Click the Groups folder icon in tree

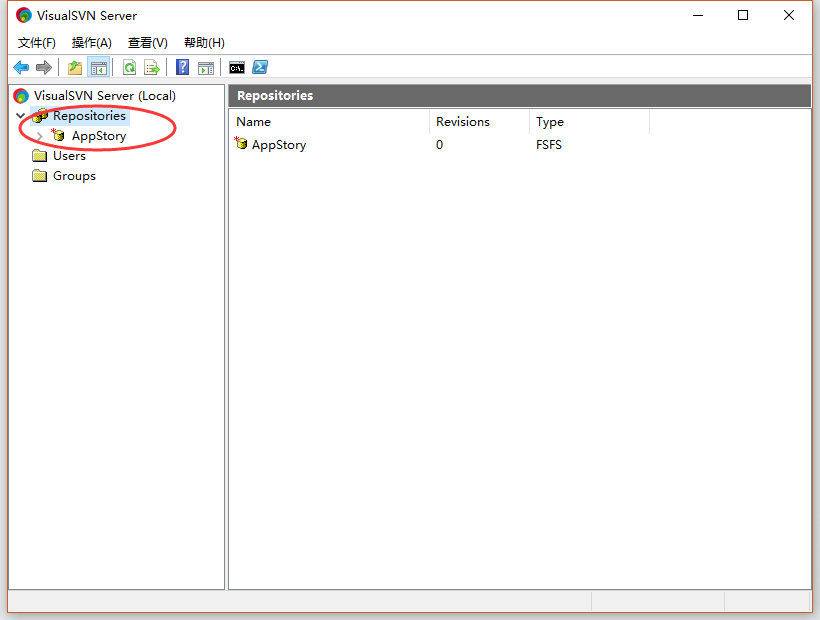pyautogui.click(x=39, y=175)
